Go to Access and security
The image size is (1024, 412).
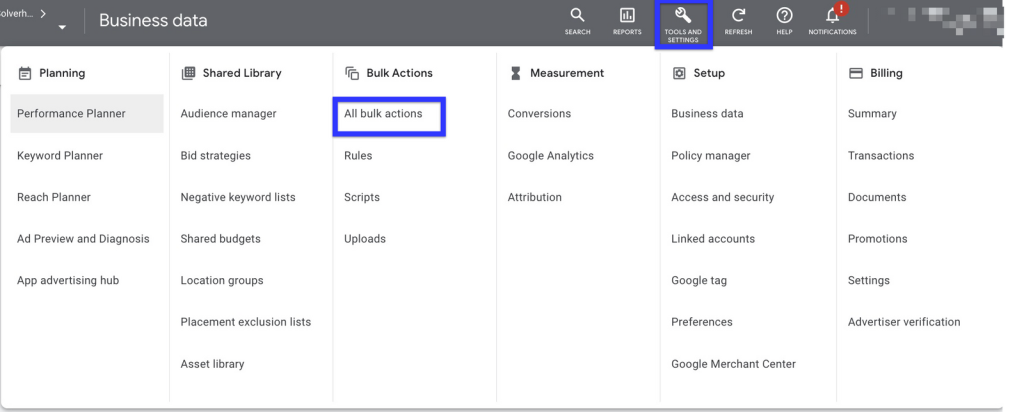pos(723,197)
